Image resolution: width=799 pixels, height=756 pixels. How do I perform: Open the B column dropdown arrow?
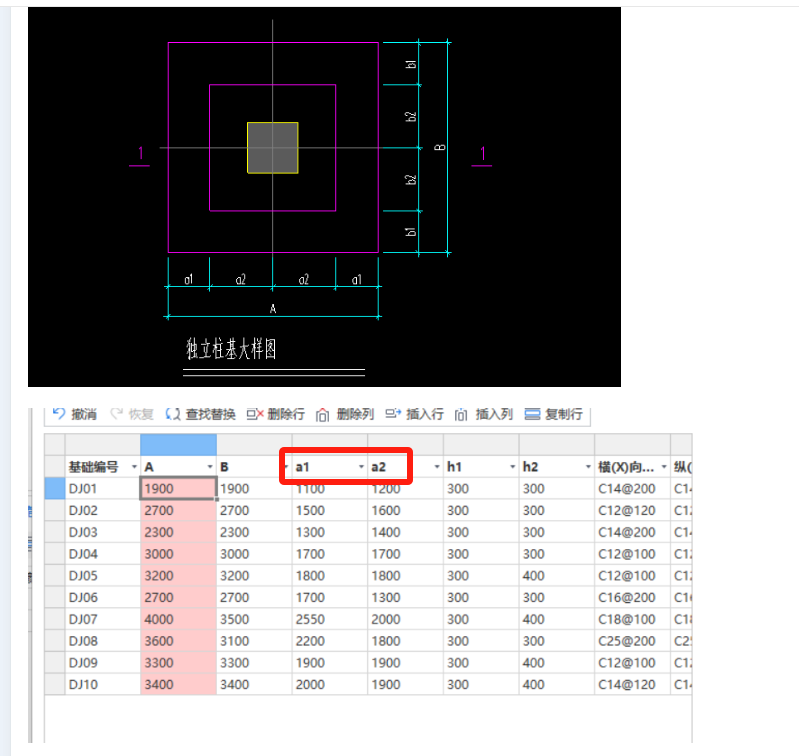pos(286,467)
